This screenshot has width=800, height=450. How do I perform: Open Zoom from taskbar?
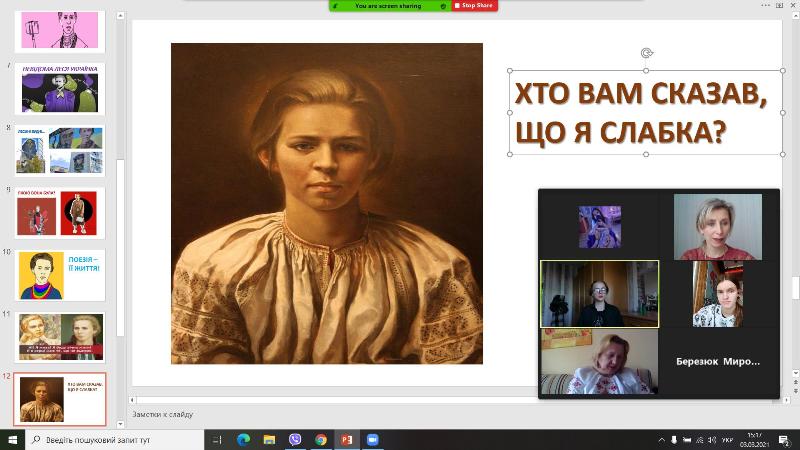coord(372,439)
